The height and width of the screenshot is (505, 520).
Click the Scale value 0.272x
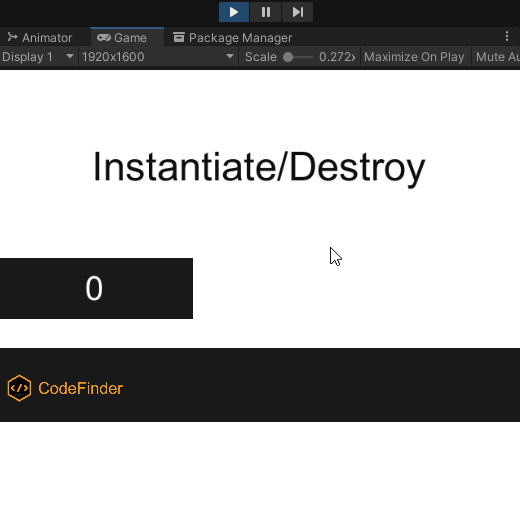coord(337,57)
